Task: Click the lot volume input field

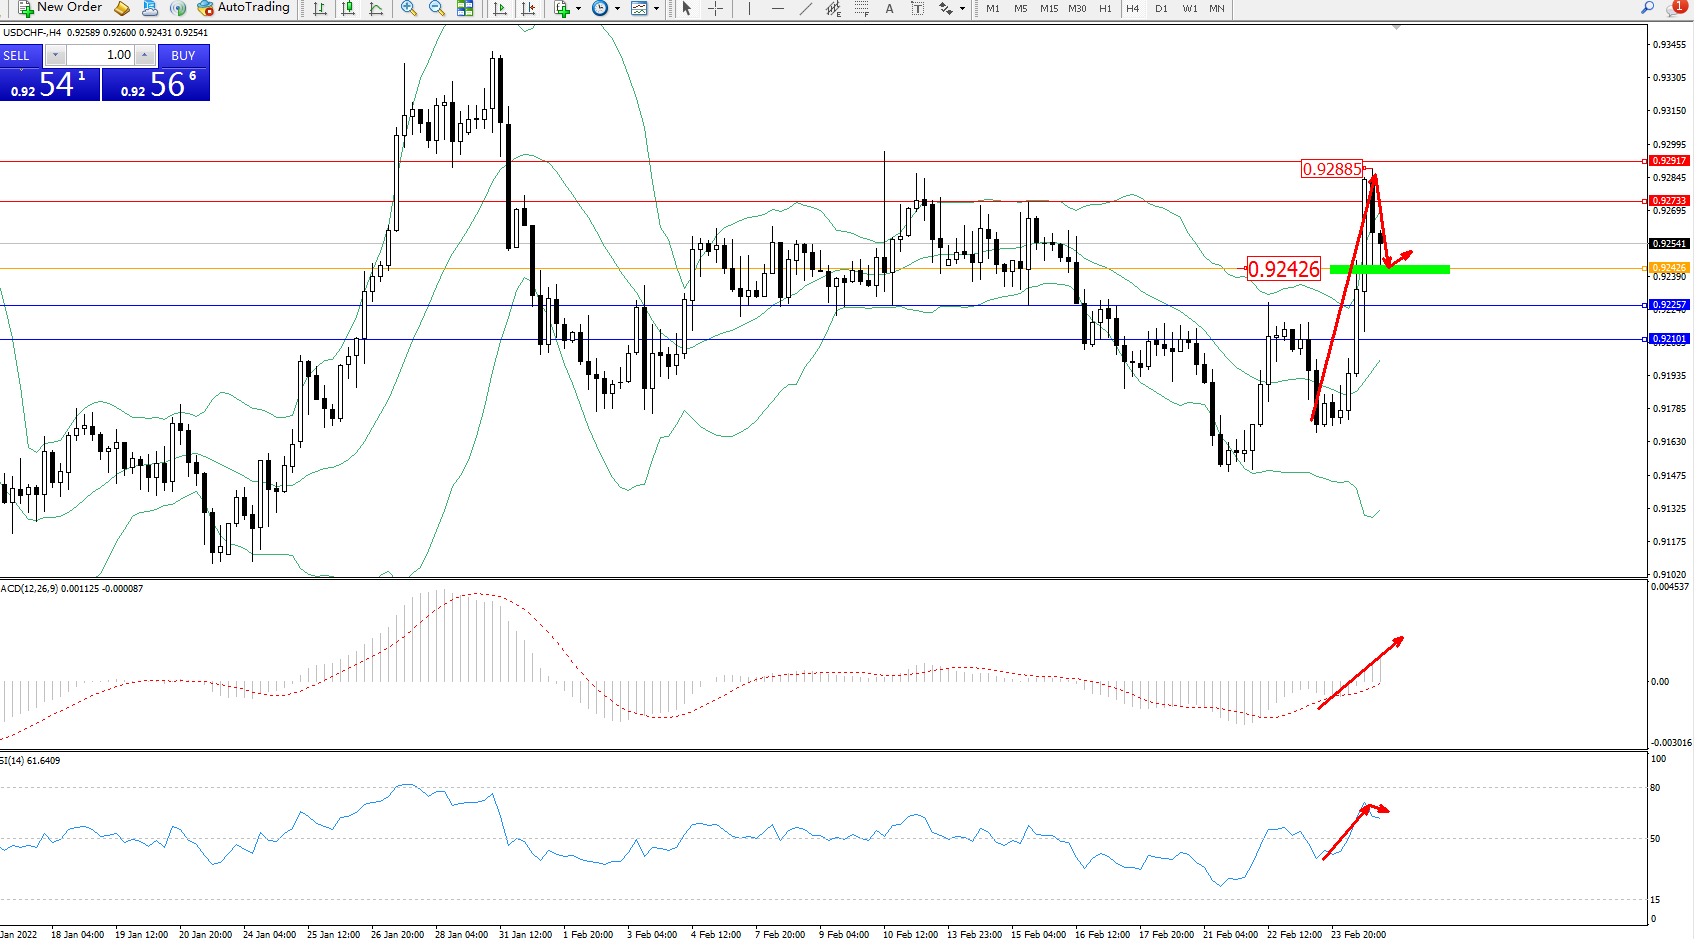Action: click(x=100, y=55)
